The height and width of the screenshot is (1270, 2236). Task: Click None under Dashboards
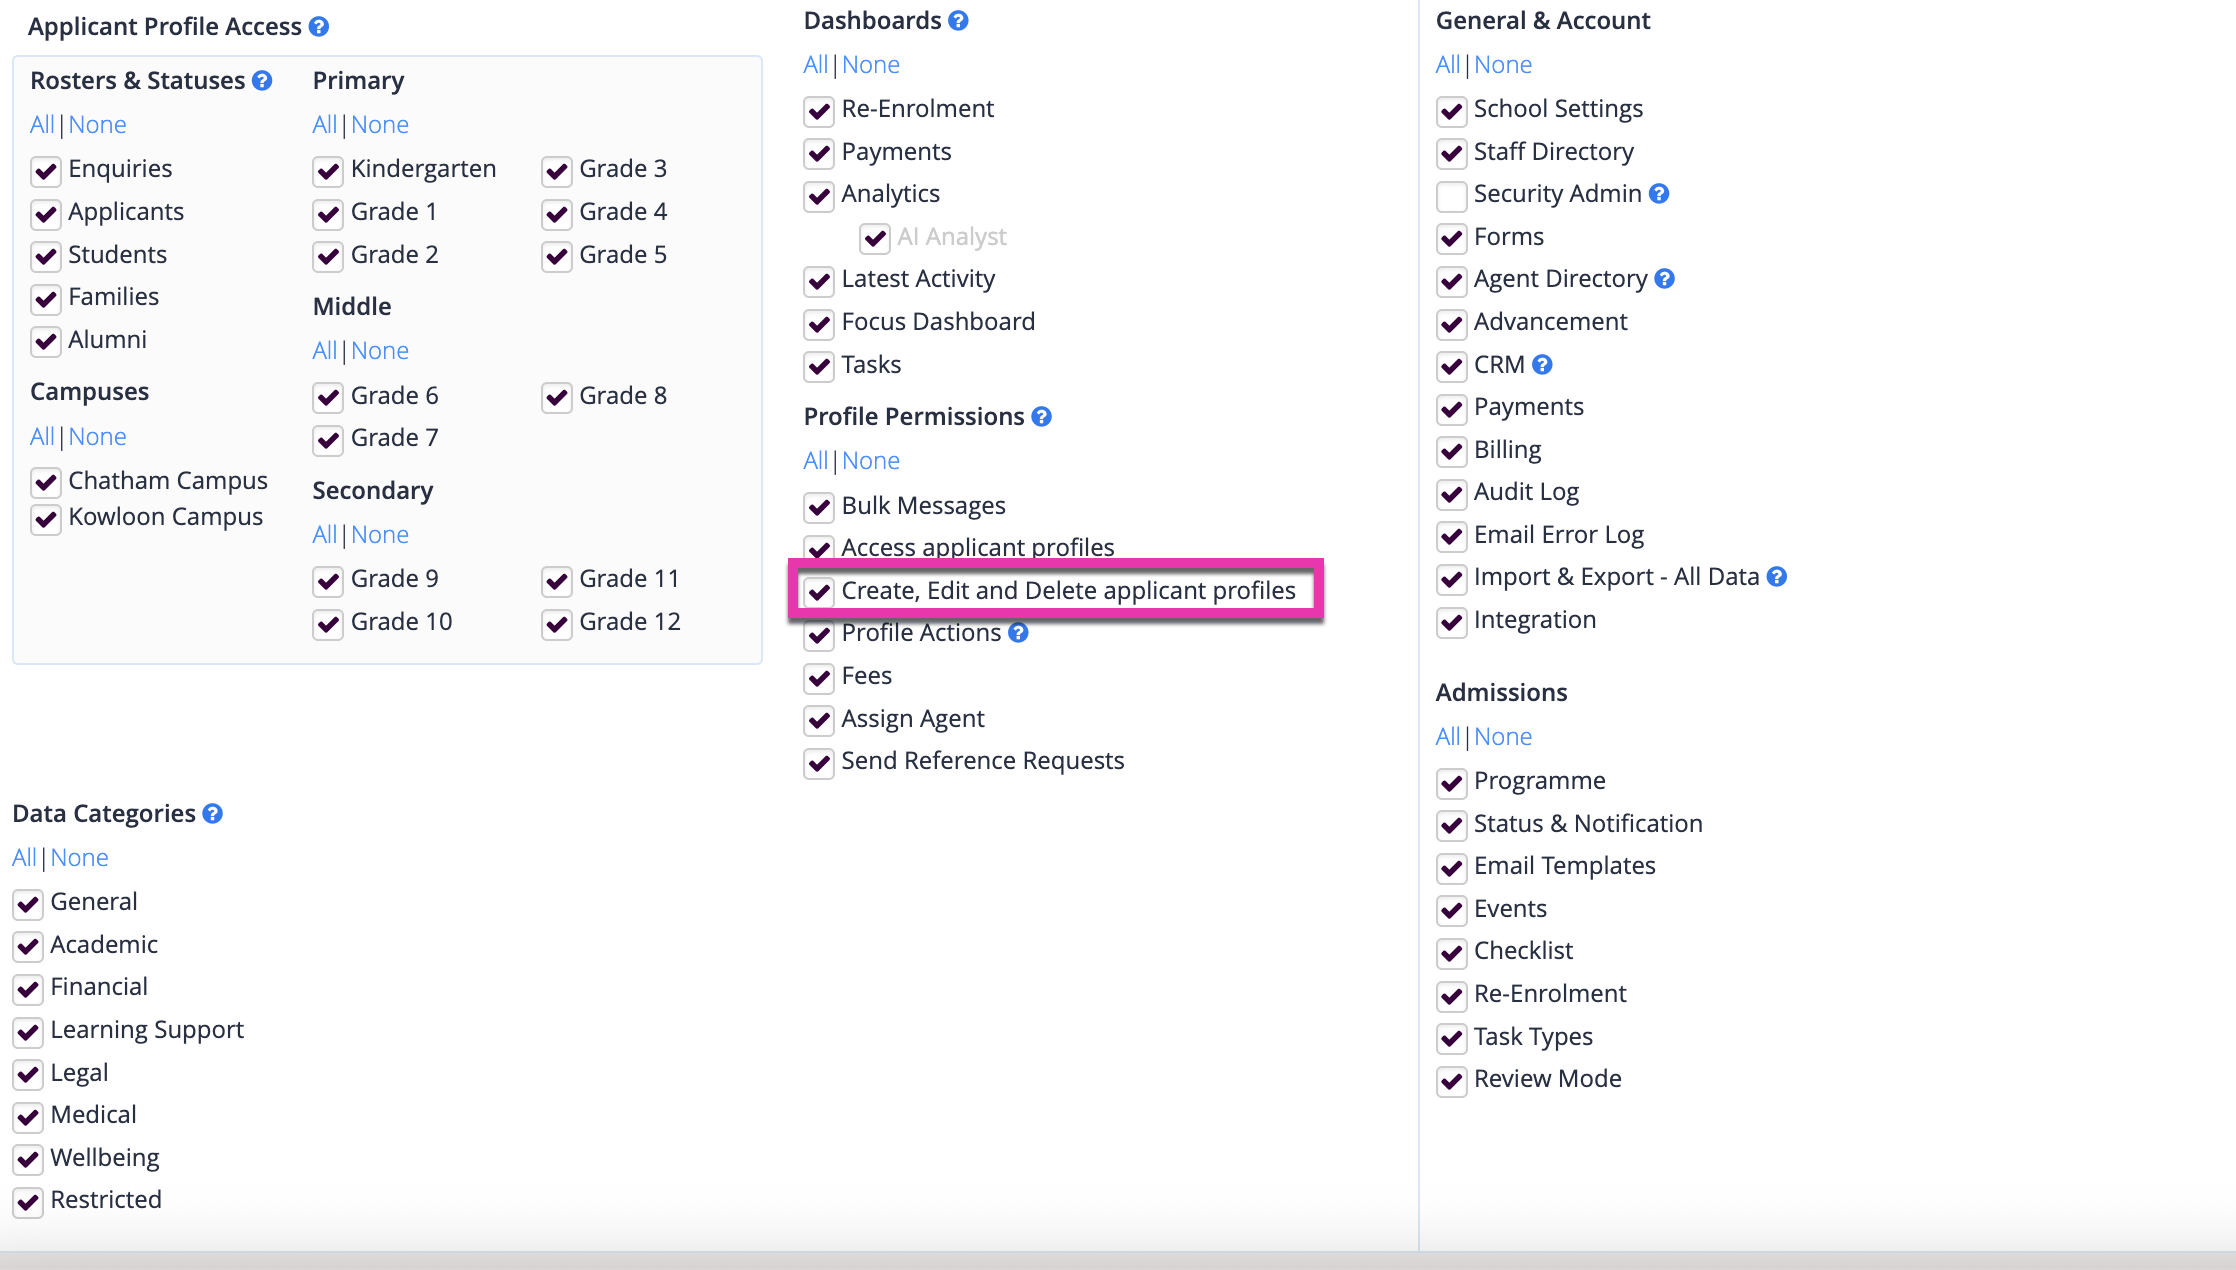pyautogui.click(x=871, y=65)
